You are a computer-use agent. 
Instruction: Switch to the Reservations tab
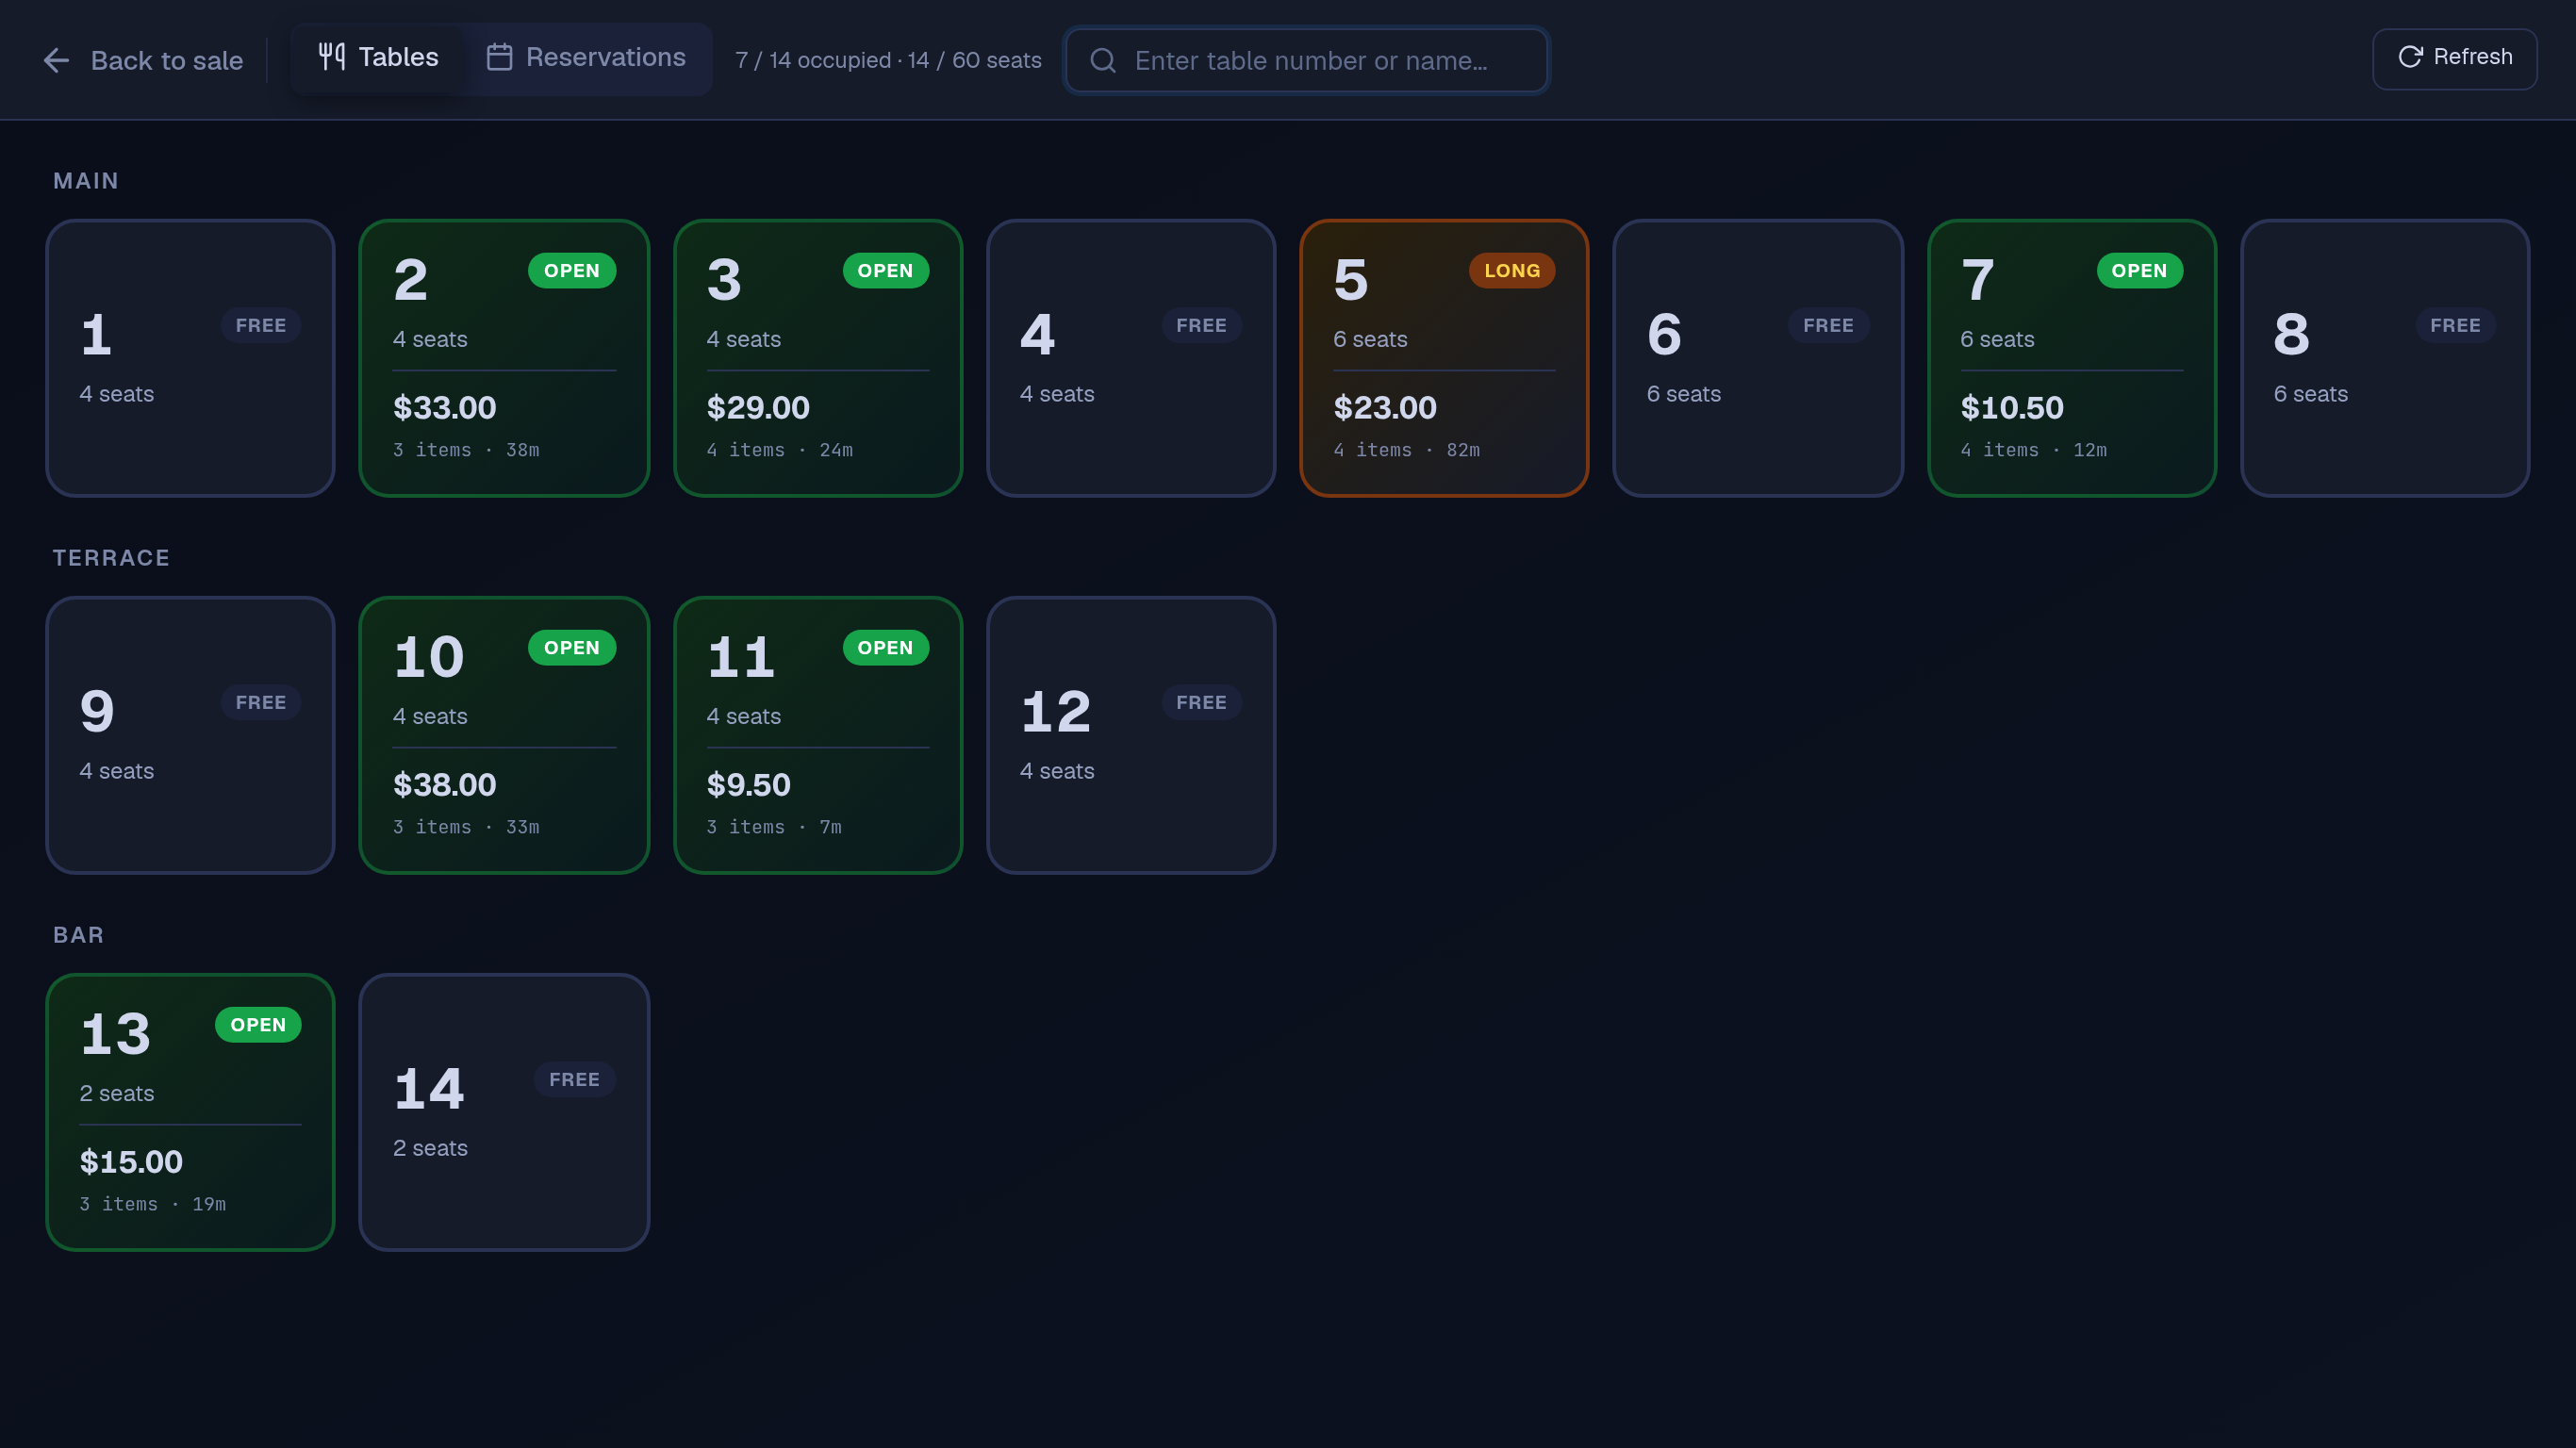(587, 58)
